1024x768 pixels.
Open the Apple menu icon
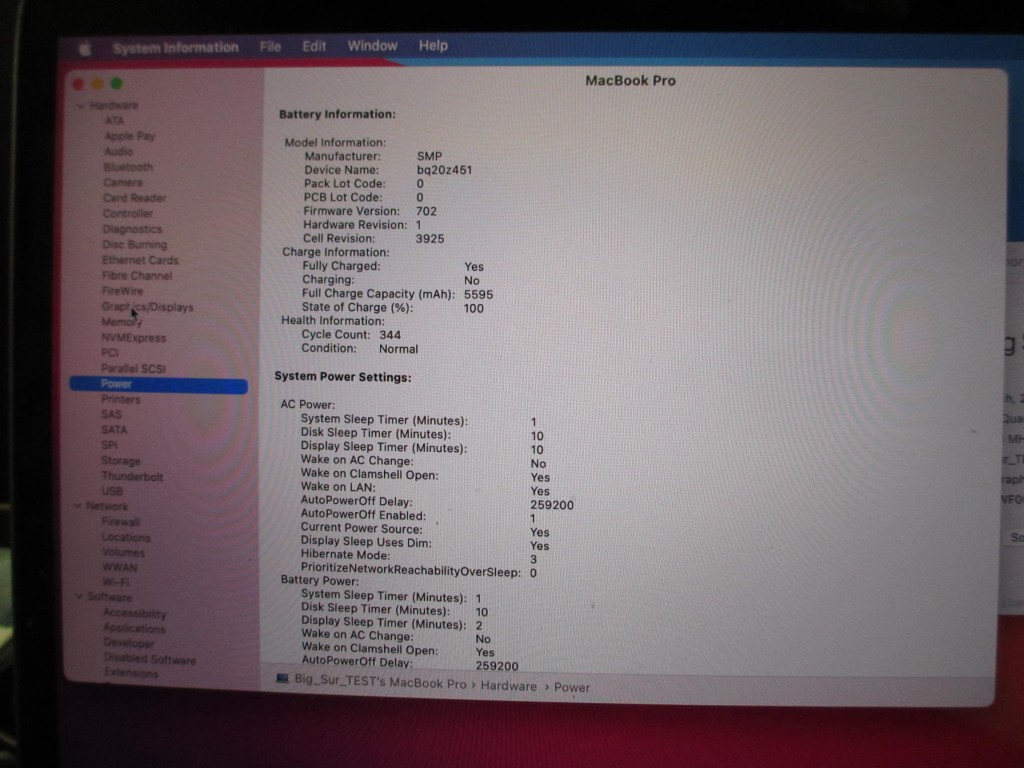tap(85, 48)
